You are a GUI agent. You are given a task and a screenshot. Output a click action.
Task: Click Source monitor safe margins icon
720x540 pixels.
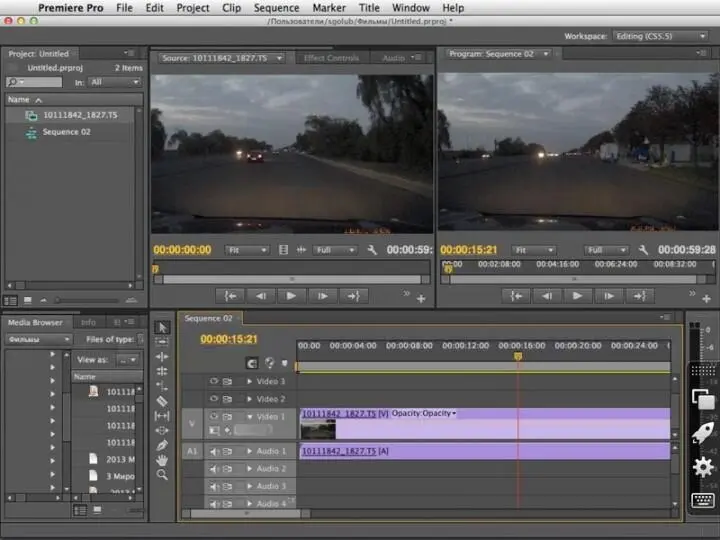(283, 250)
